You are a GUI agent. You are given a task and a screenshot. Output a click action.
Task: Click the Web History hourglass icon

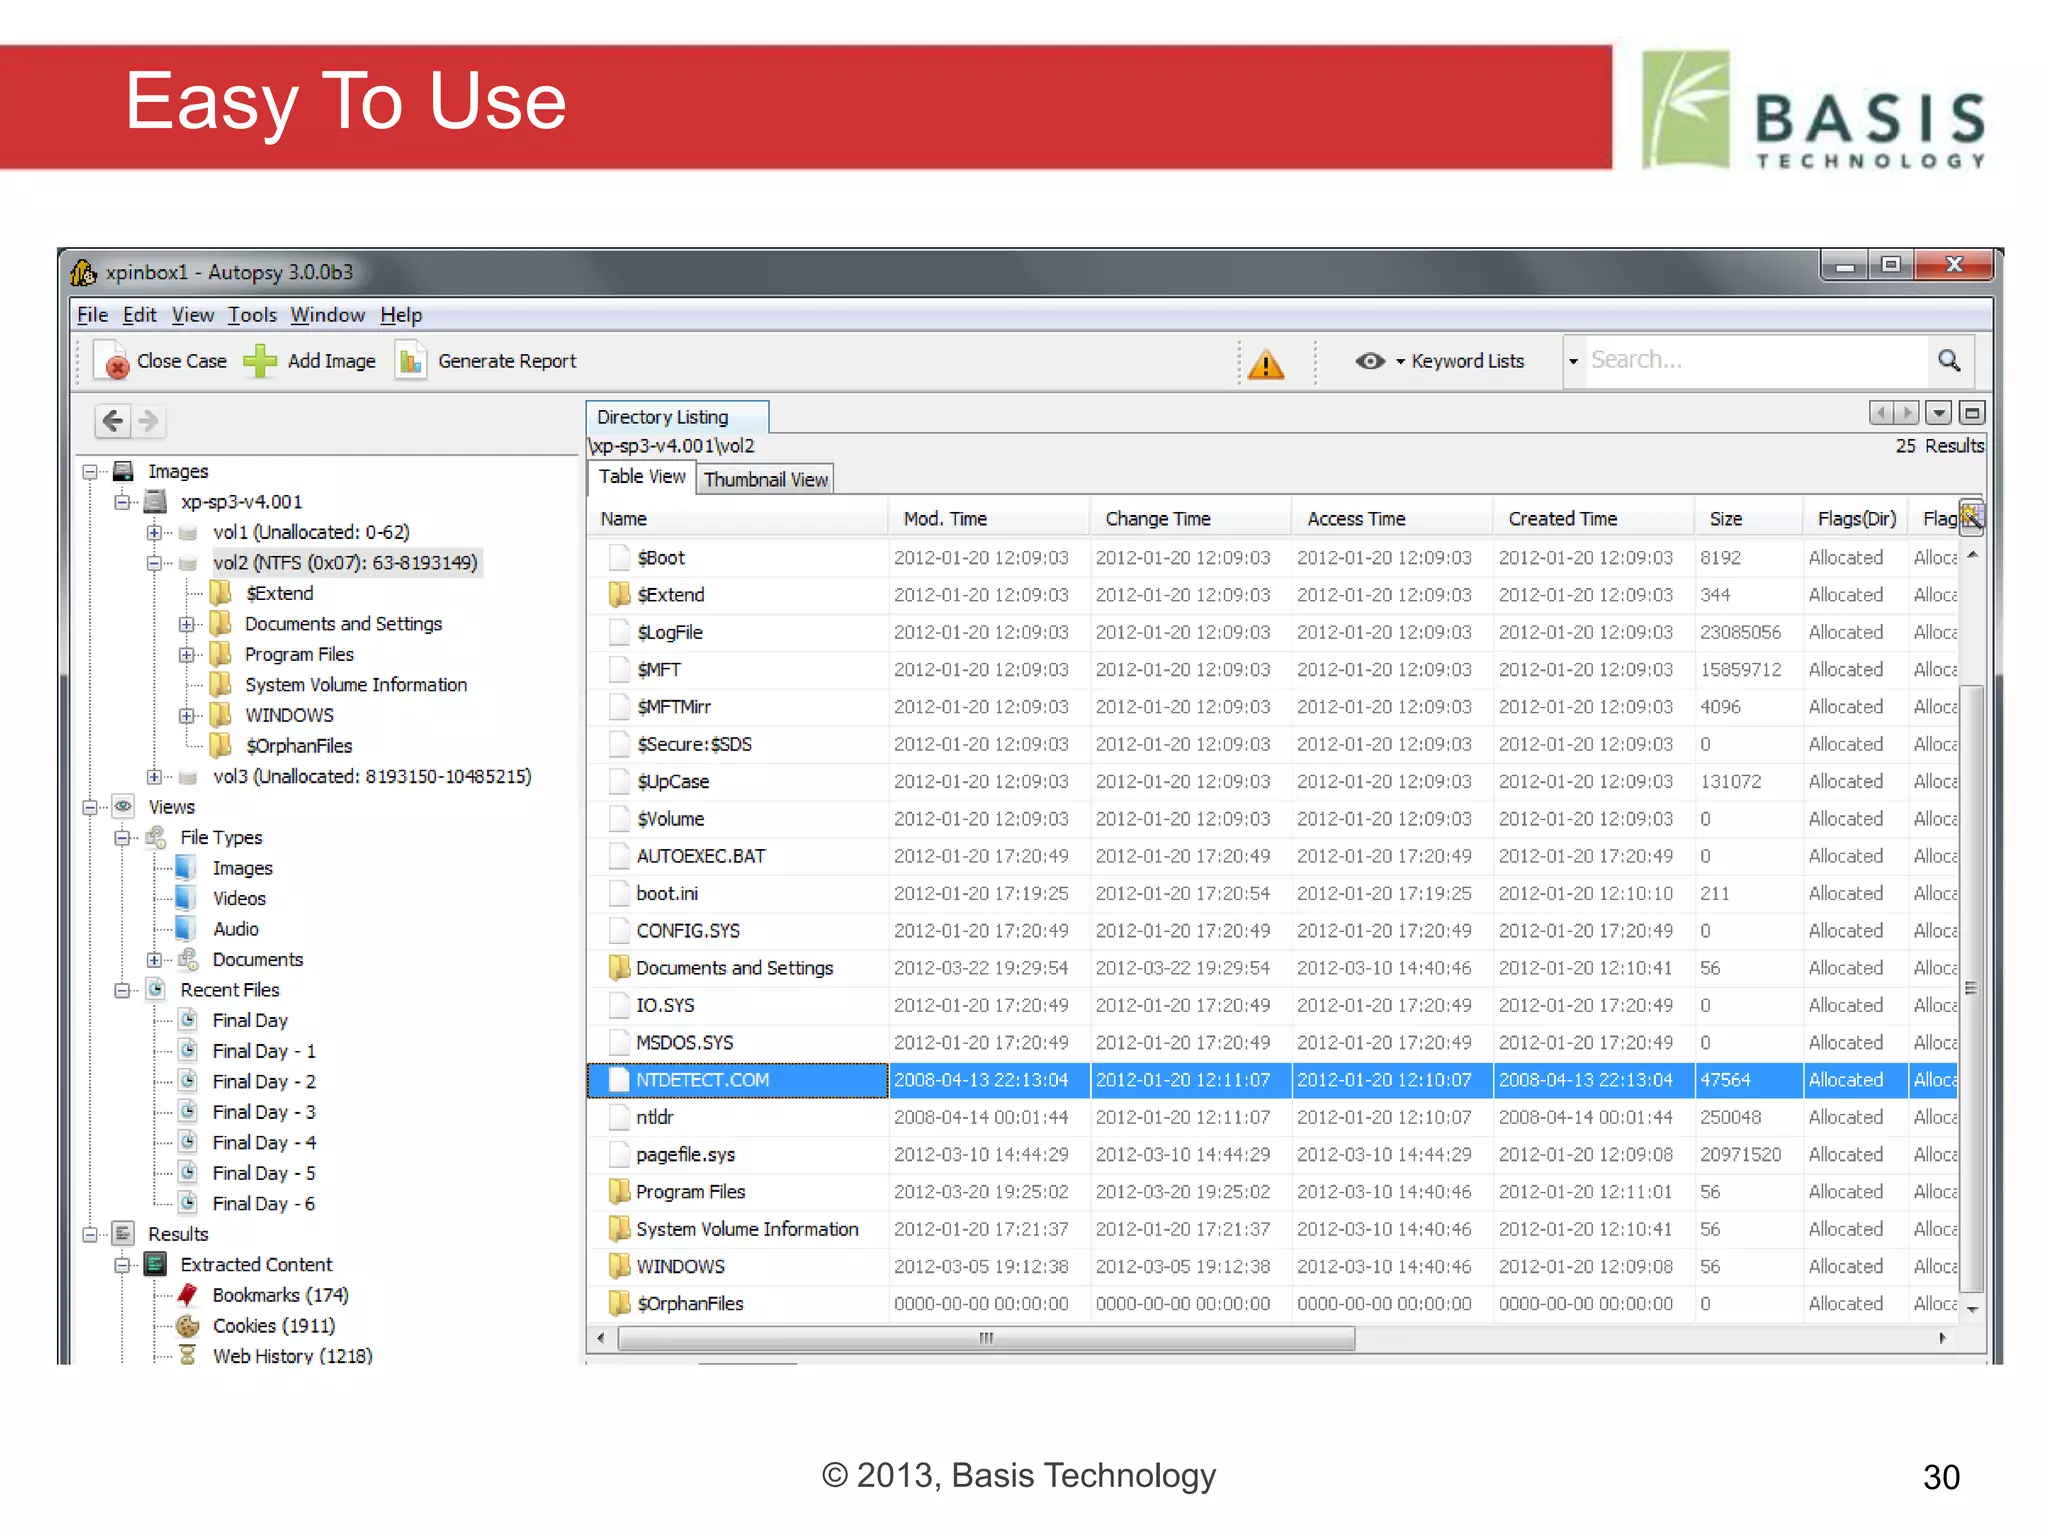[x=187, y=1355]
